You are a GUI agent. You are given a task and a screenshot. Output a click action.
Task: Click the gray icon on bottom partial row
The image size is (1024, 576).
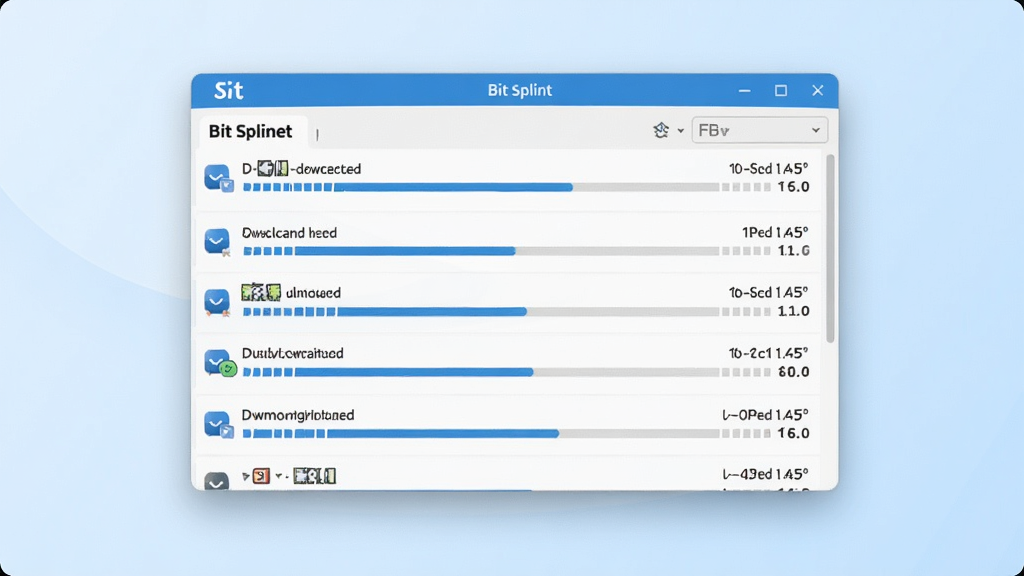pos(217,481)
